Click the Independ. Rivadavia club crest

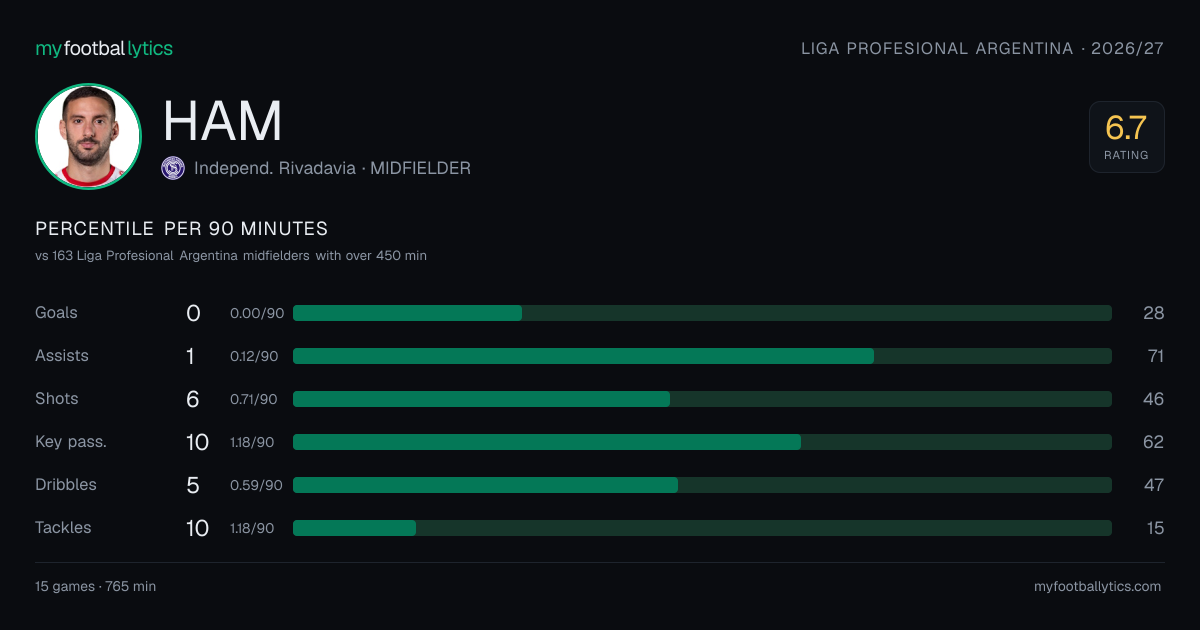173,168
